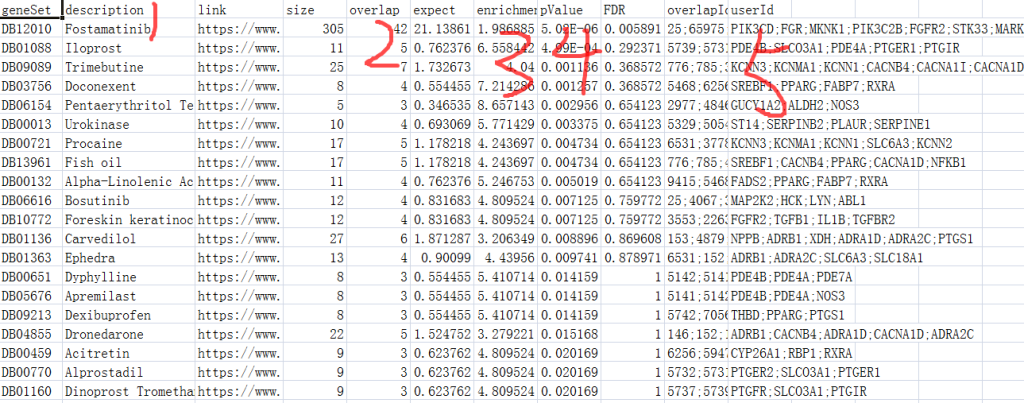
Task: Click FDR value 0.005891
Action: 632,29
